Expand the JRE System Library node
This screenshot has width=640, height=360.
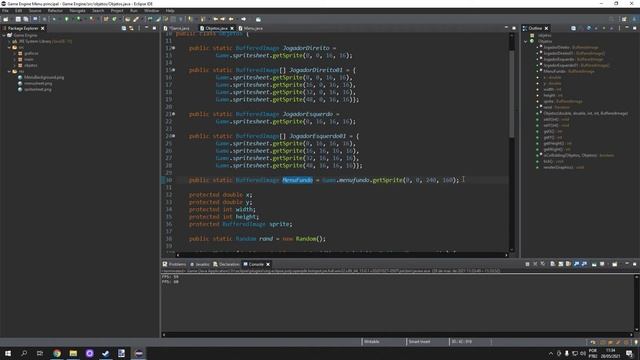coord(9,41)
